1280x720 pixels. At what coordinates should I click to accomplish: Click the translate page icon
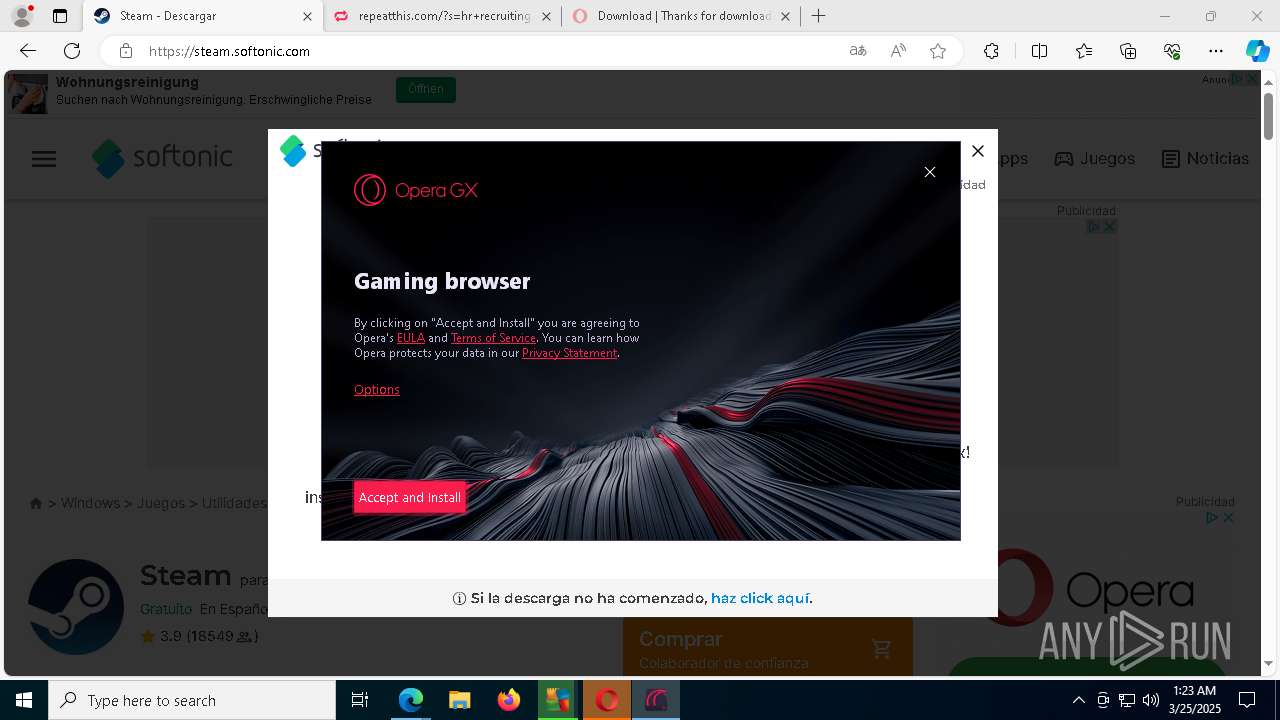click(858, 51)
